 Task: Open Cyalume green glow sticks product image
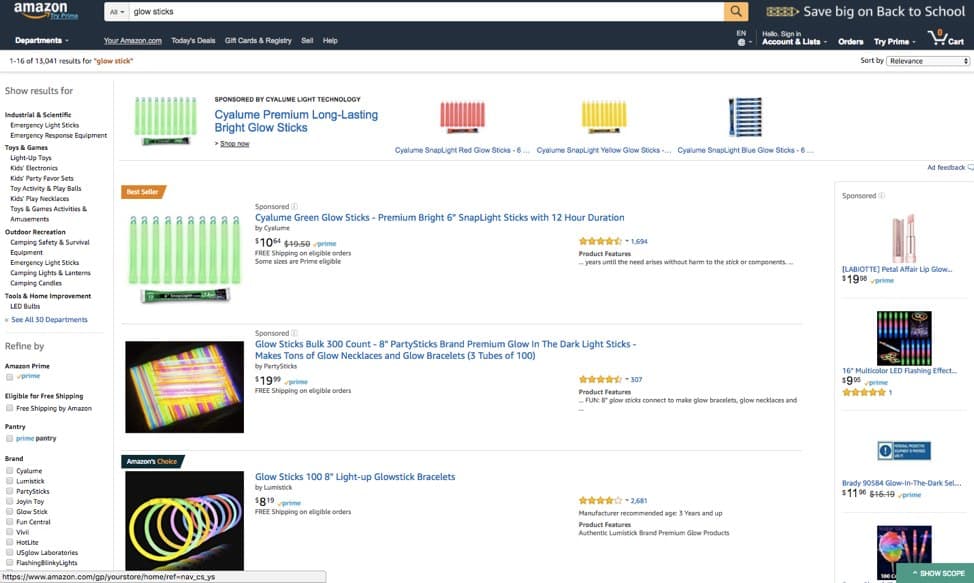184,258
